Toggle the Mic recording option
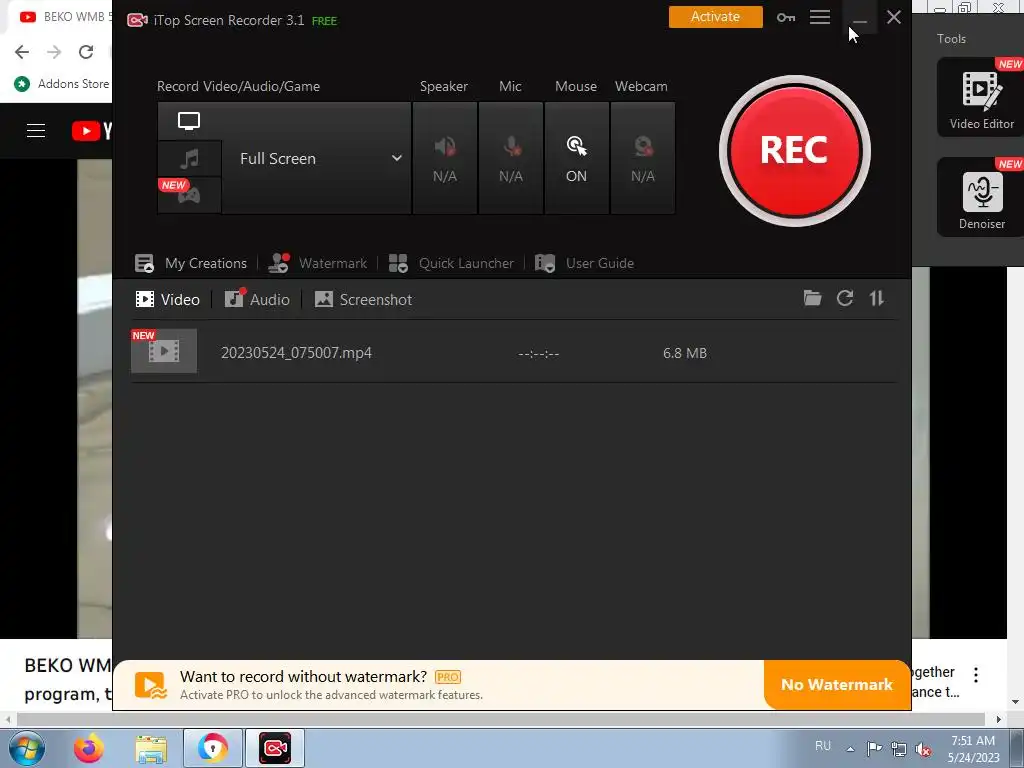1024x768 pixels. click(x=511, y=158)
